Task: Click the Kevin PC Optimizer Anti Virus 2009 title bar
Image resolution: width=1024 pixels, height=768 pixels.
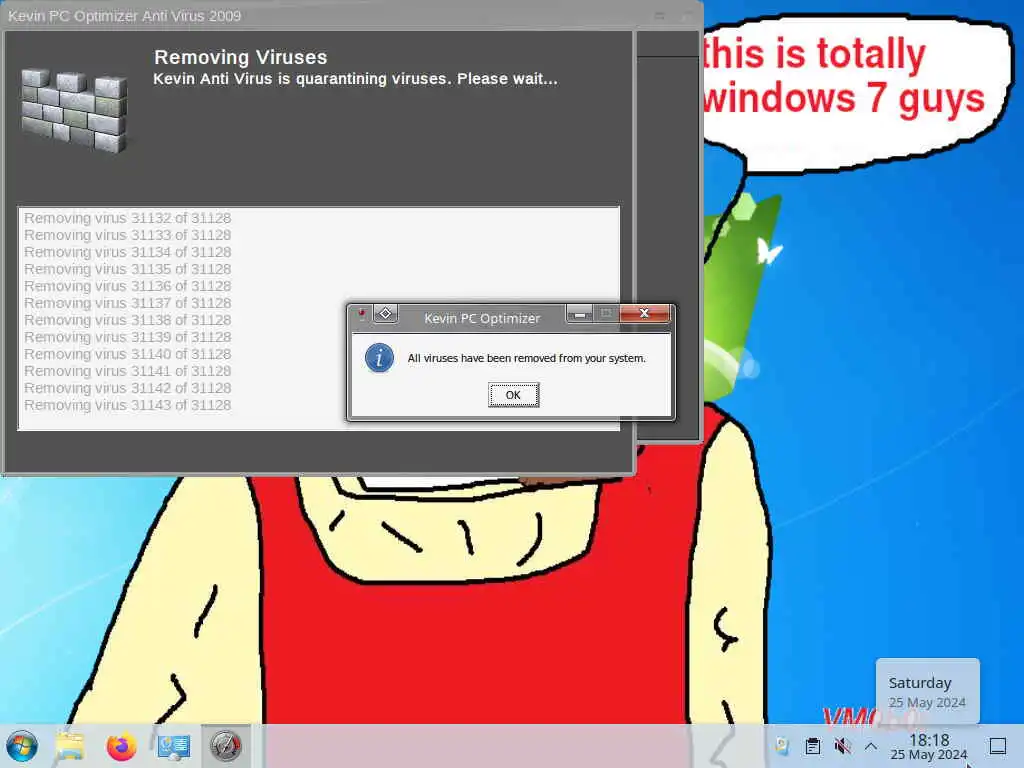Action: pos(351,16)
